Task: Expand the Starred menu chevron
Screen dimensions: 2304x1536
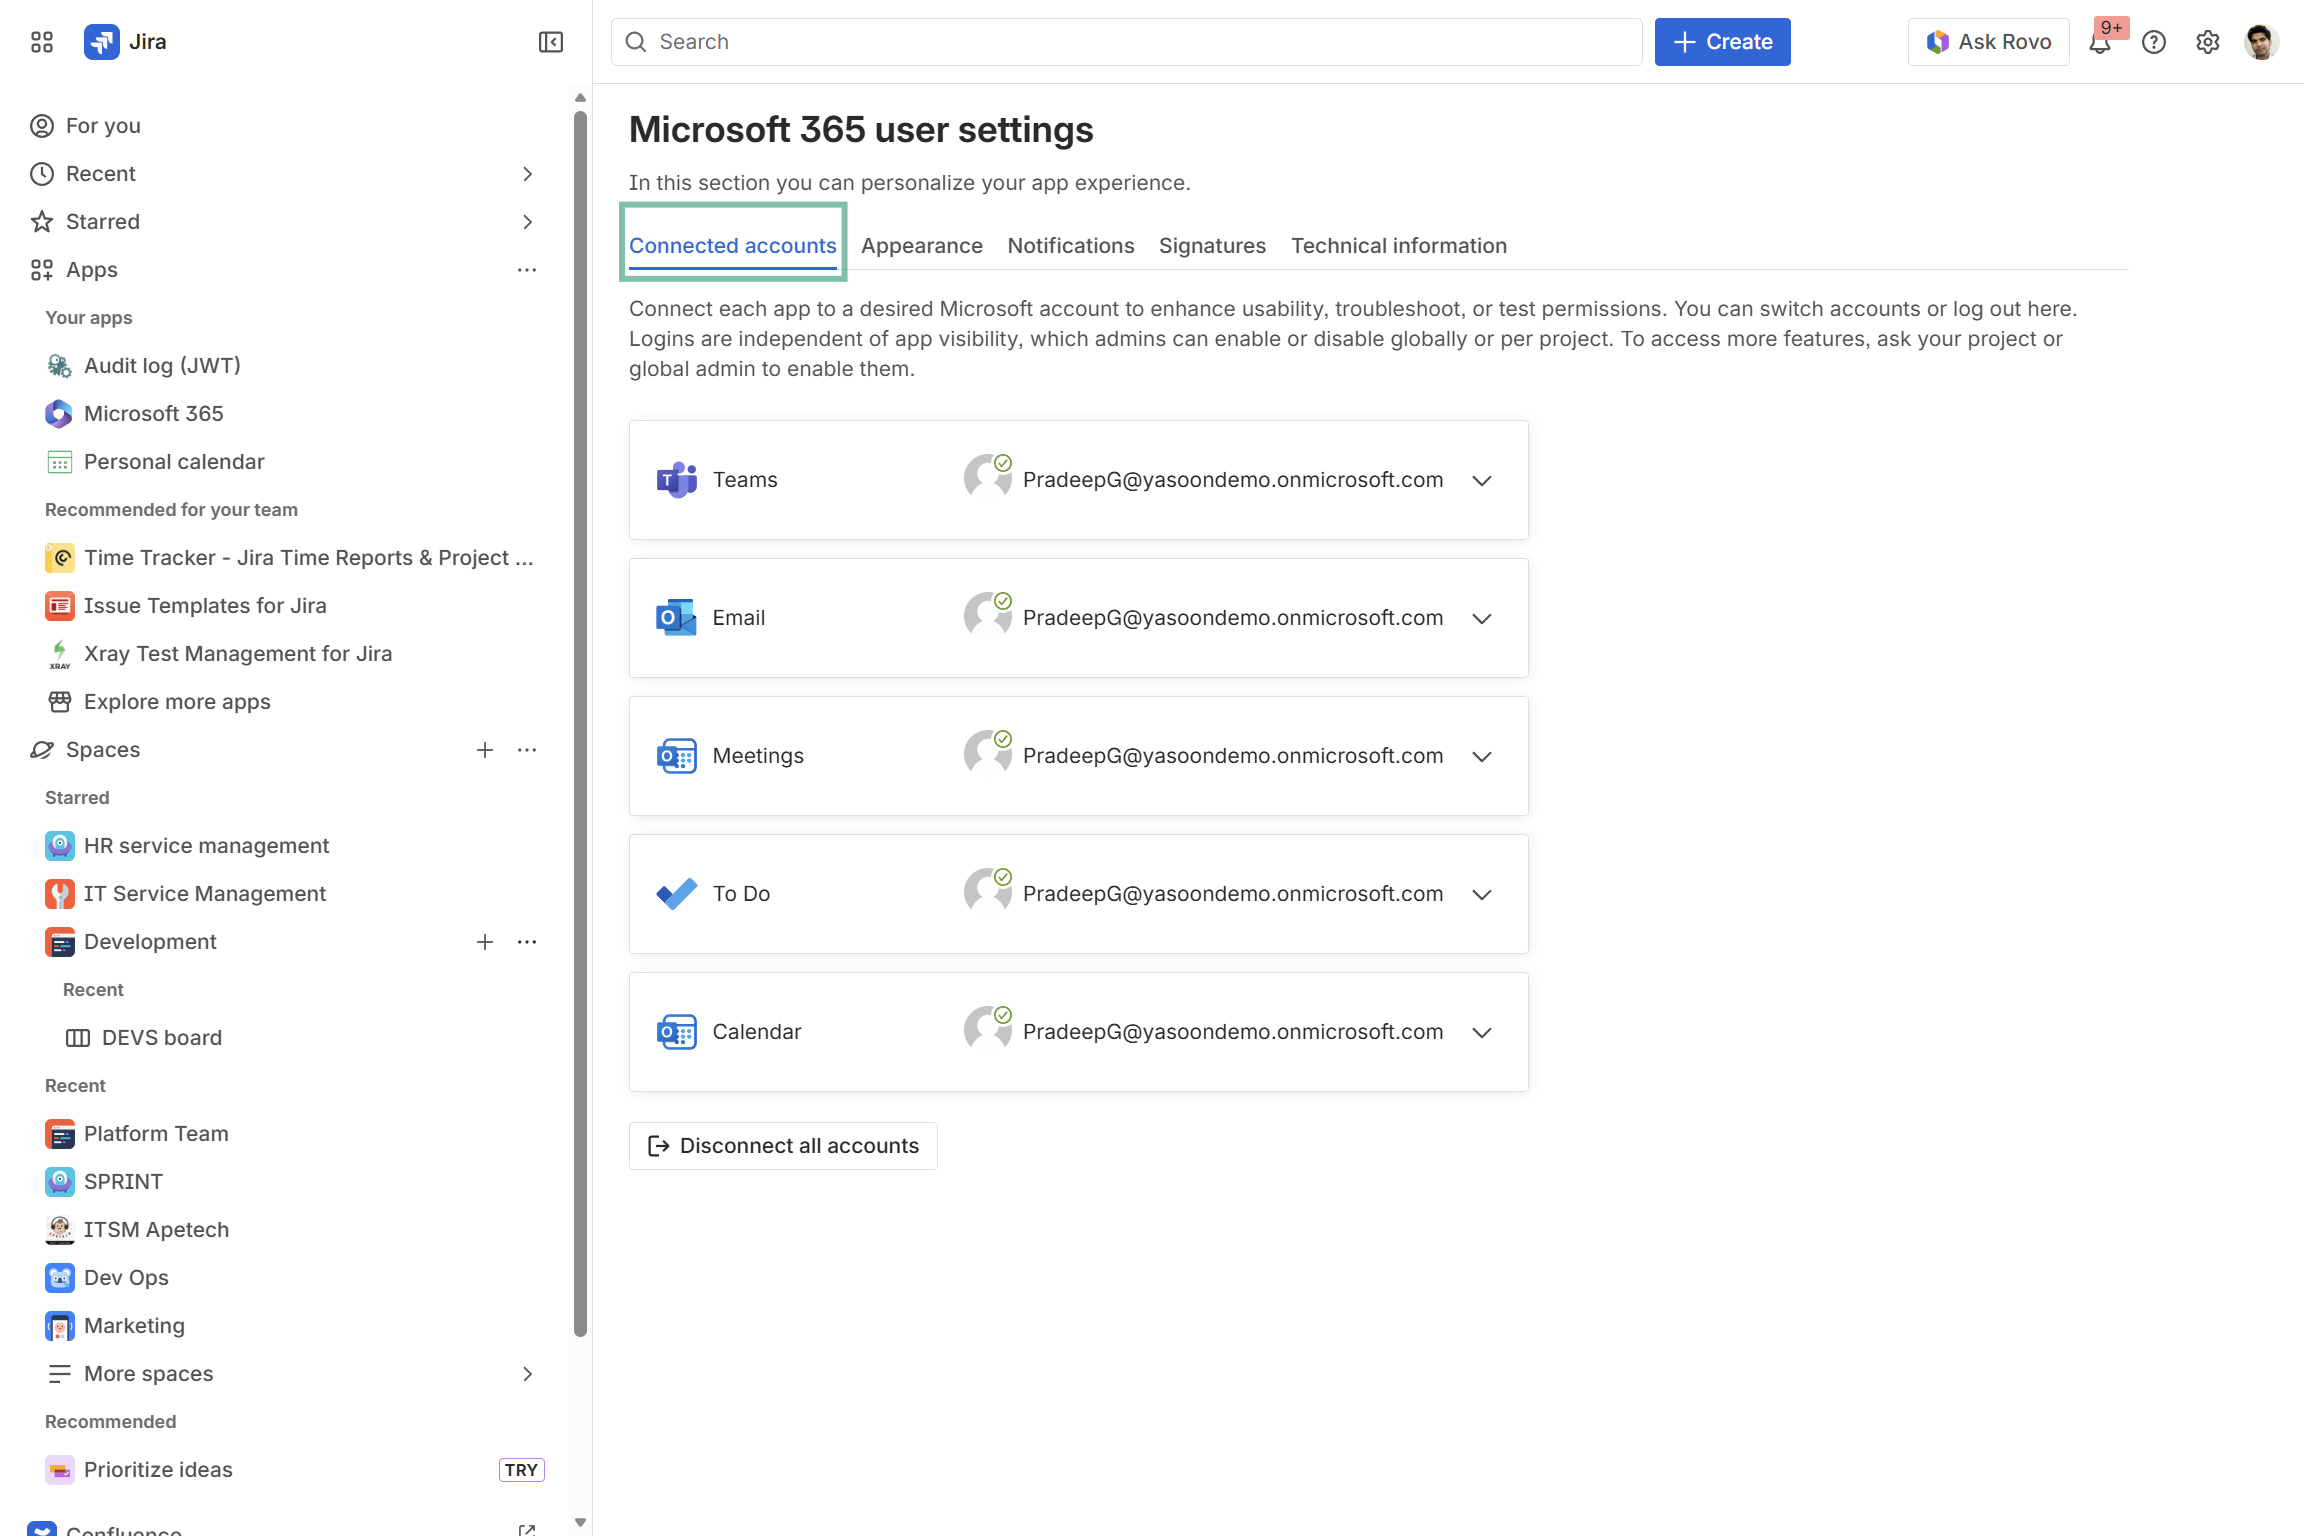Action: 527,222
